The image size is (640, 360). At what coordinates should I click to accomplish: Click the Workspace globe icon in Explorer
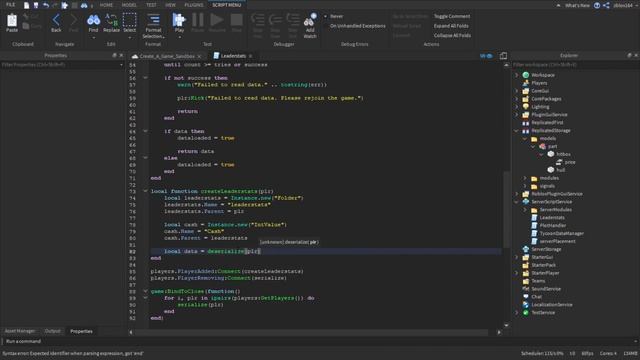point(526,75)
